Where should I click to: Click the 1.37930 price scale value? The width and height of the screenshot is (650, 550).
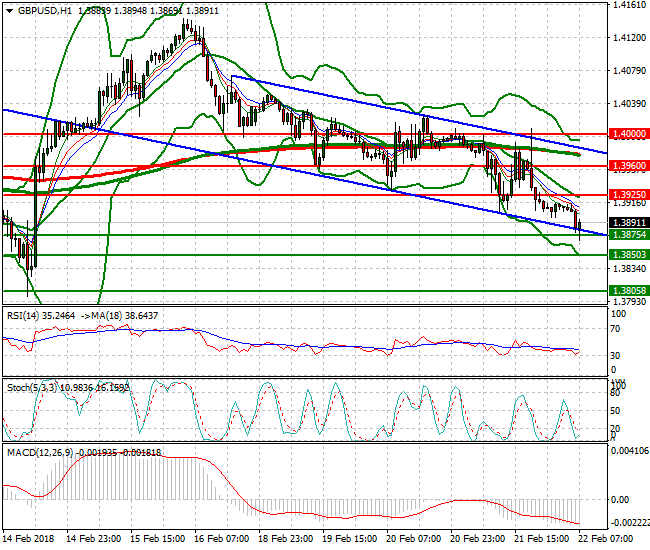coord(630,301)
